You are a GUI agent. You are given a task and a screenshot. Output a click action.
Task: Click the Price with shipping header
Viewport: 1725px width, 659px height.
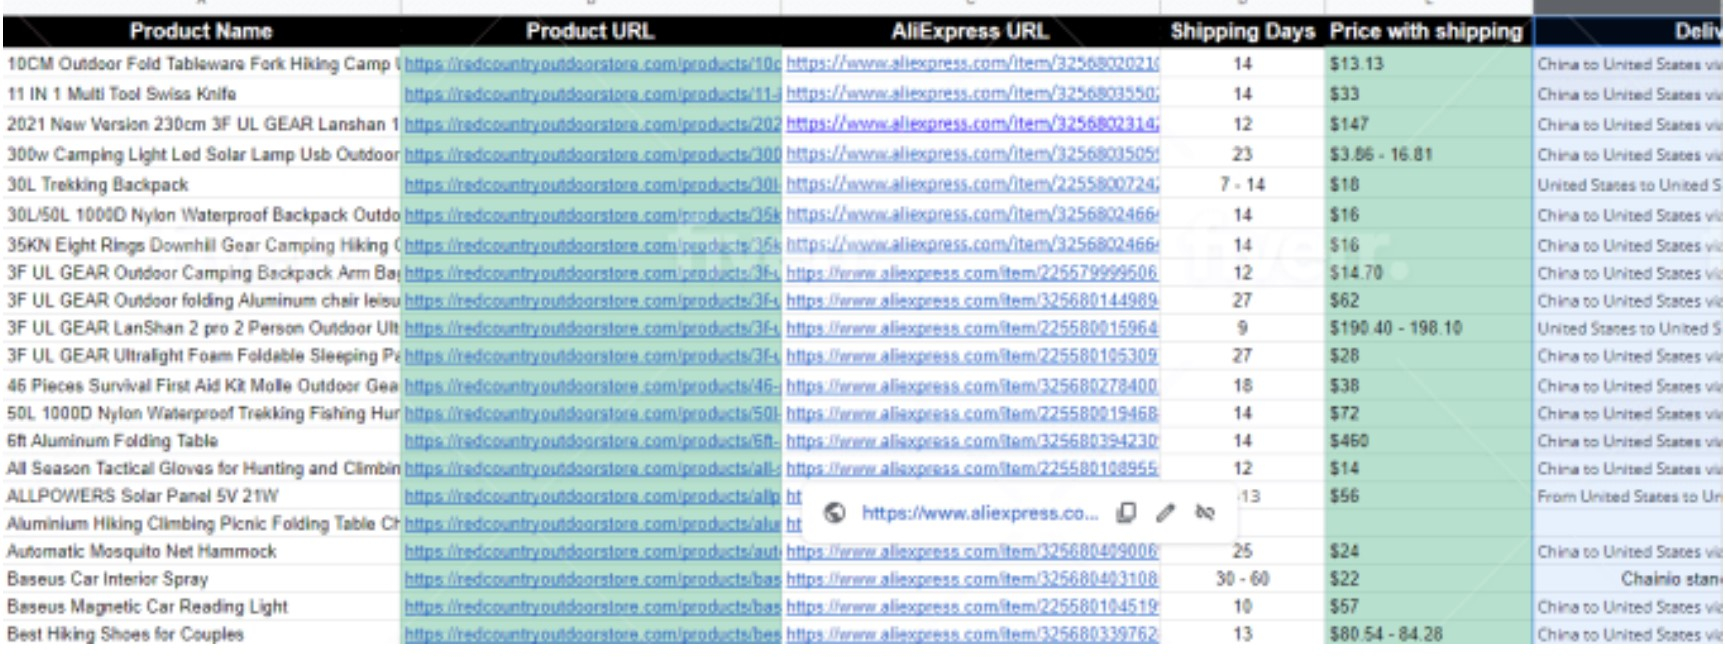(1426, 32)
